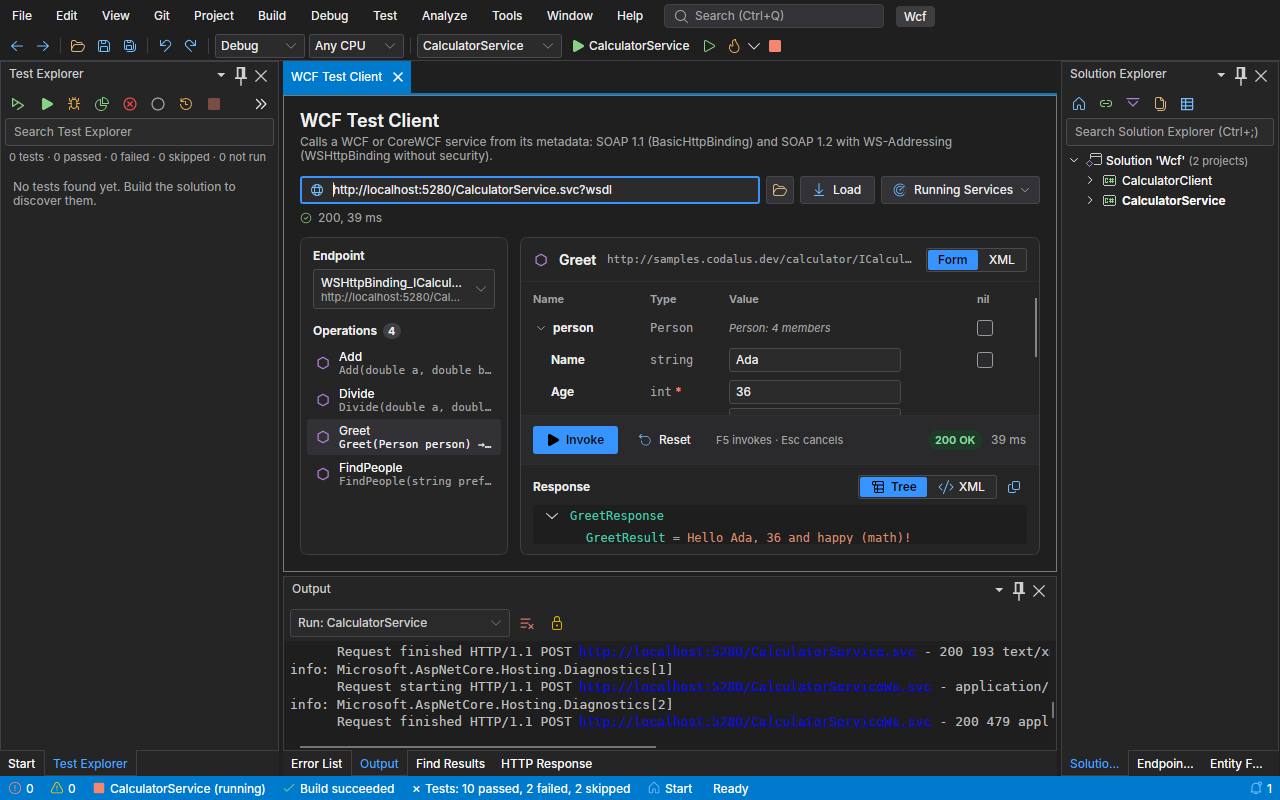Click the Run All Tests icon in Test Explorer

[x=18, y=104]
